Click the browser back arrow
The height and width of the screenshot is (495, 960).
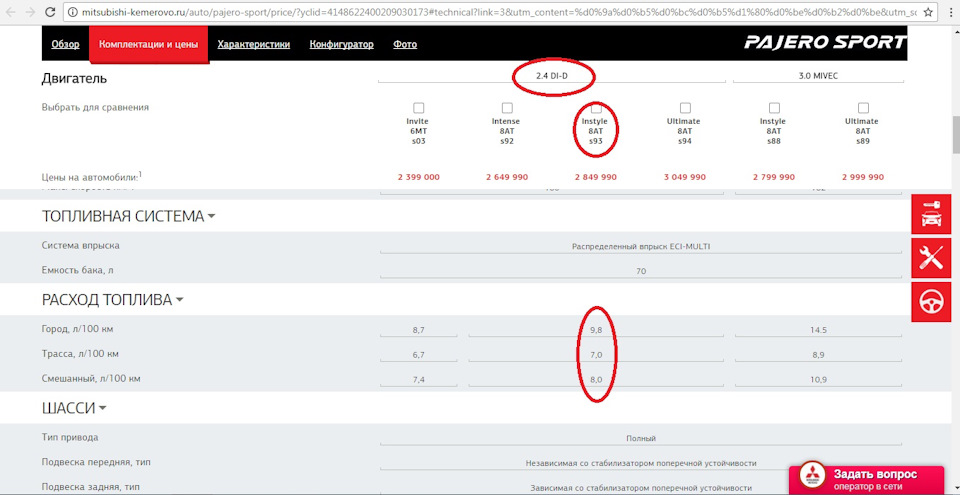[x=10, y=12]
